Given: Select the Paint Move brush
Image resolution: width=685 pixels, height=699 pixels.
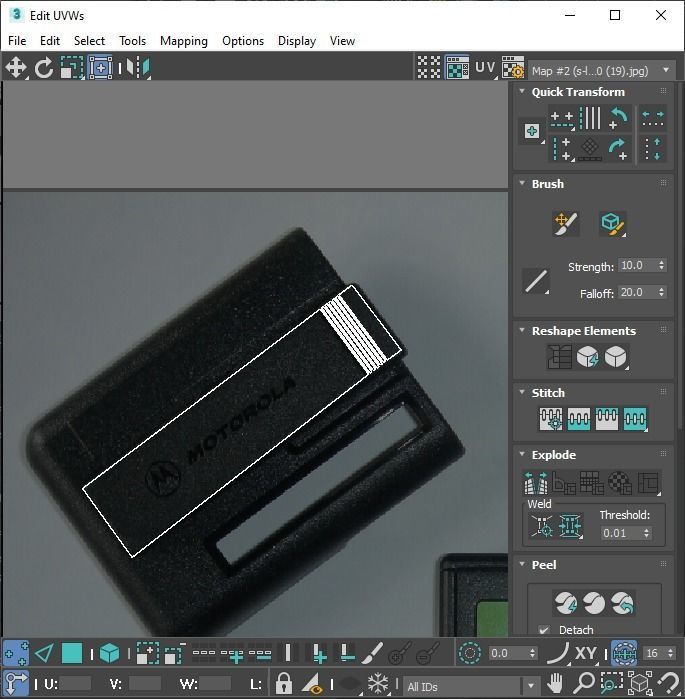Looking at the screenshot, I should (565, 223).
